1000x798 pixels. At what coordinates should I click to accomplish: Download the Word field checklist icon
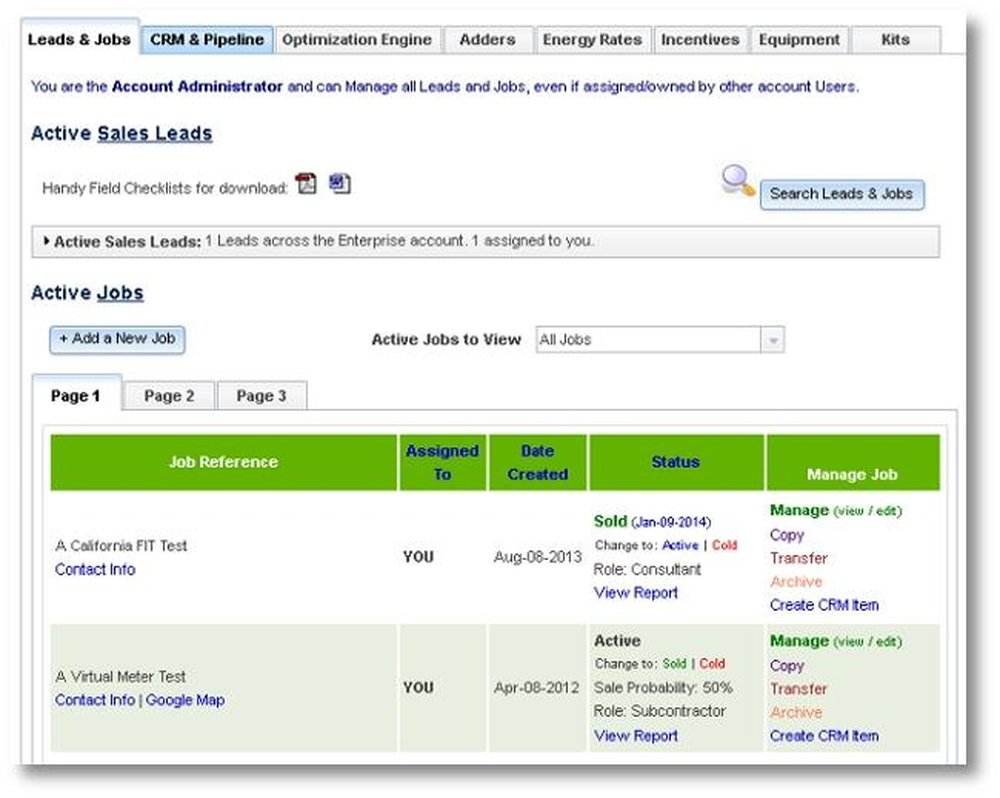[340, 184]
